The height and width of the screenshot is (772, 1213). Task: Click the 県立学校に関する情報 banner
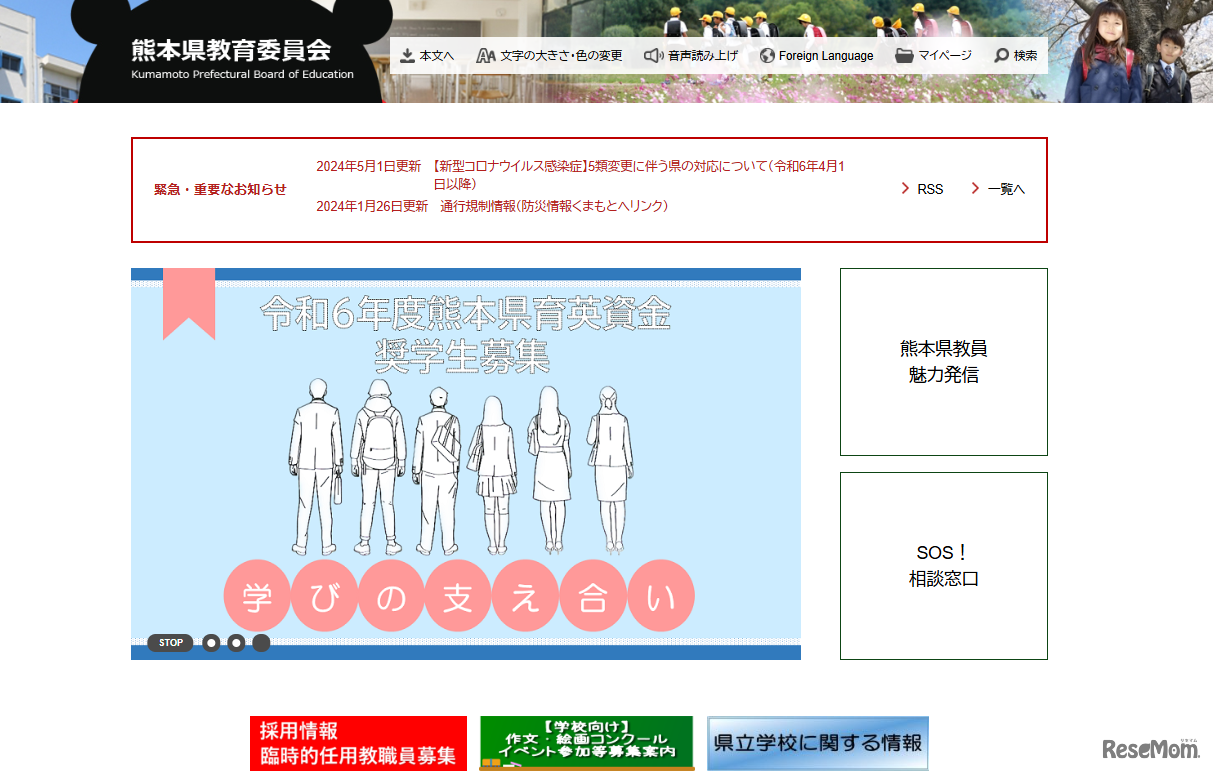pyautogui.click(x=817, y=742)
